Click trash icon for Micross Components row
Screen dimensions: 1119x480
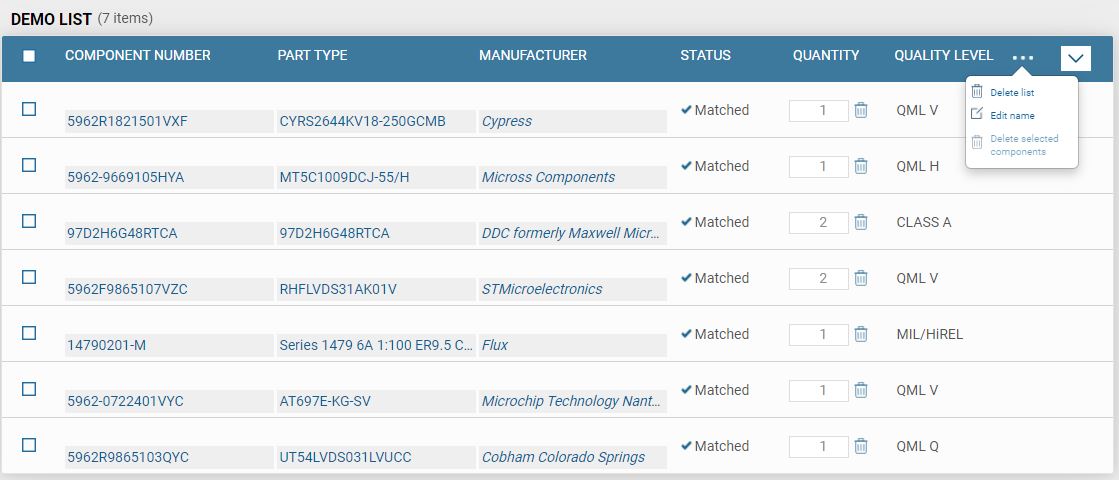click(x=860, y=166)
